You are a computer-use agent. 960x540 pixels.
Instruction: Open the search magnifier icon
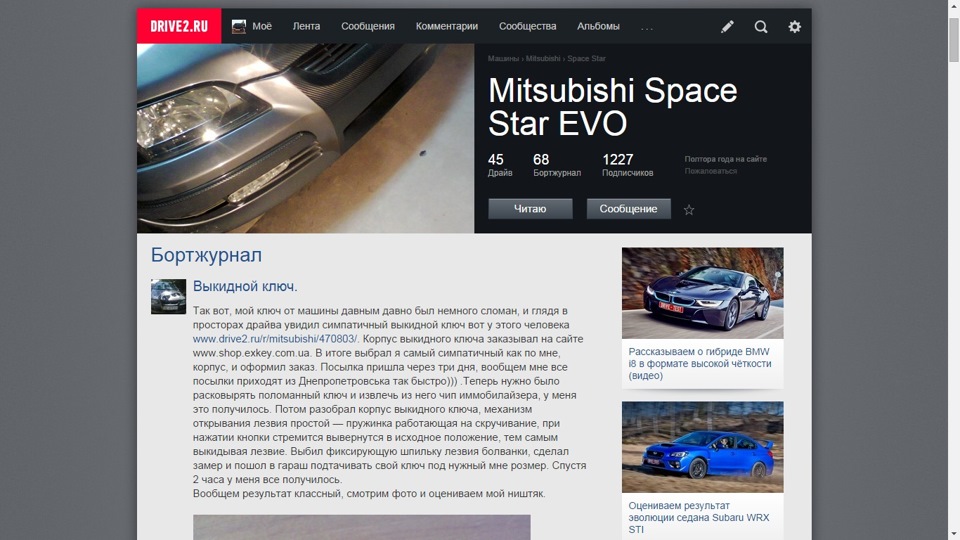tap(760, 26)
